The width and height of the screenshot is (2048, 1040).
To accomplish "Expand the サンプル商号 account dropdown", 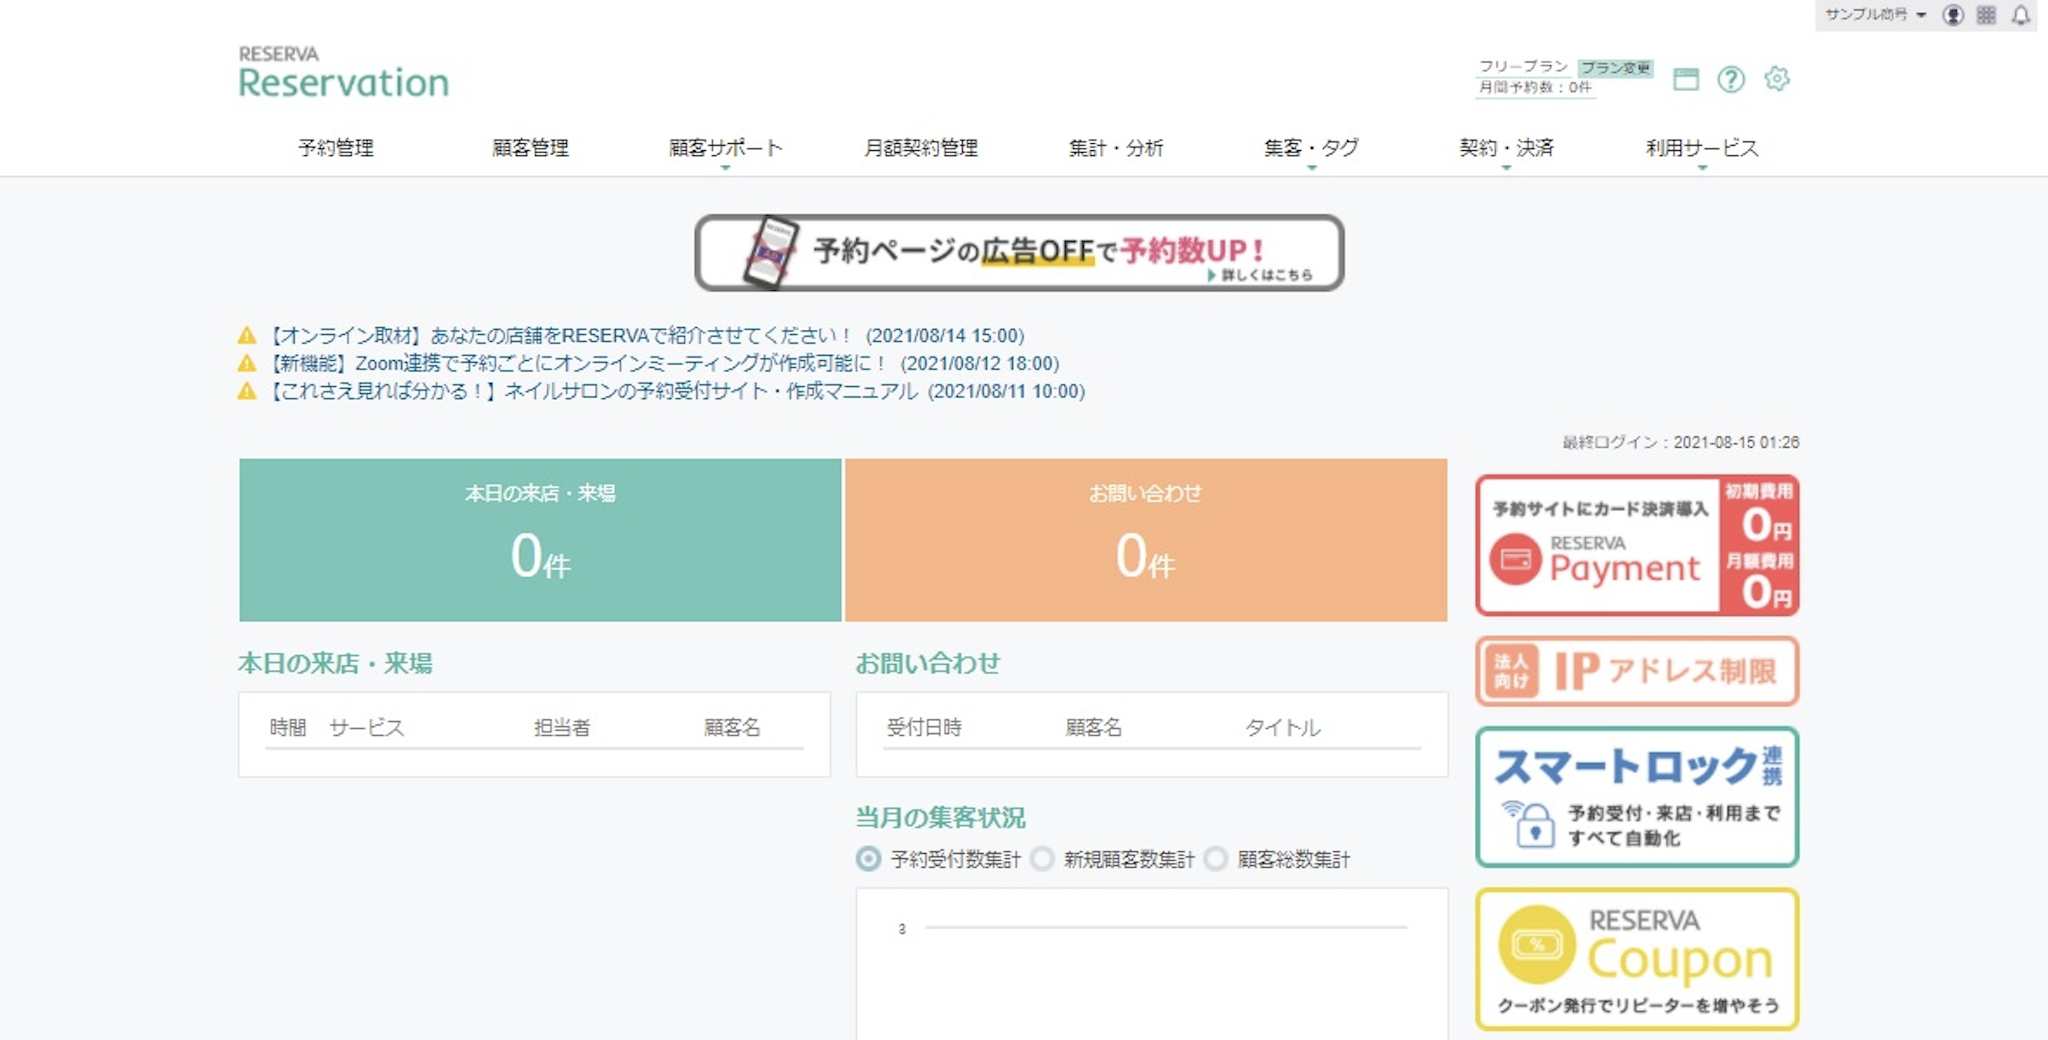I will (1874, 15).
